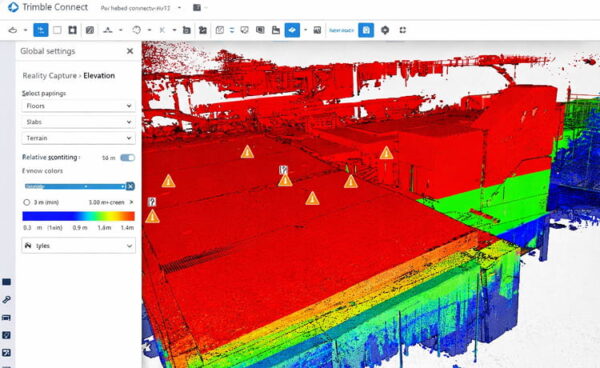This screenshot has height=368, width=600.
Task: Click the Elevation breadcrumb label
Action: point(99,76)
